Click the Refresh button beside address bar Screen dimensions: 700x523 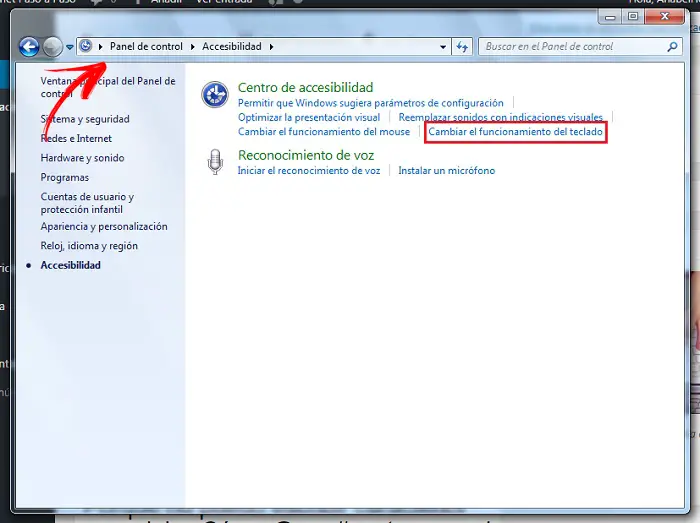tap(462, 46)
